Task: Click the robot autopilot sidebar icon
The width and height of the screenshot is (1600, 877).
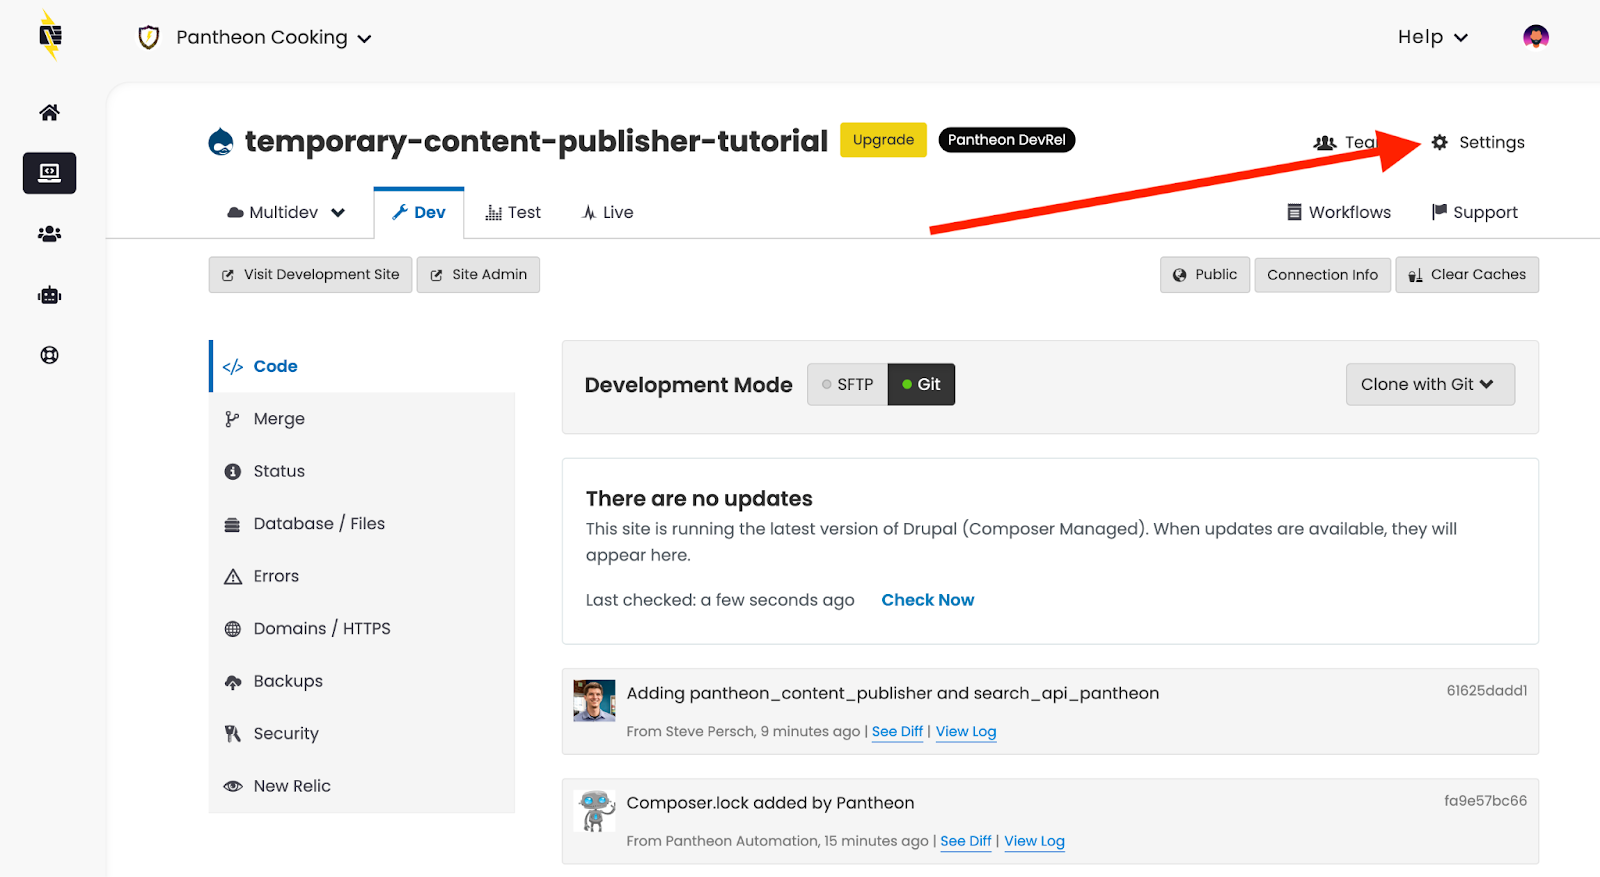Action: click(x=49, y=295)
